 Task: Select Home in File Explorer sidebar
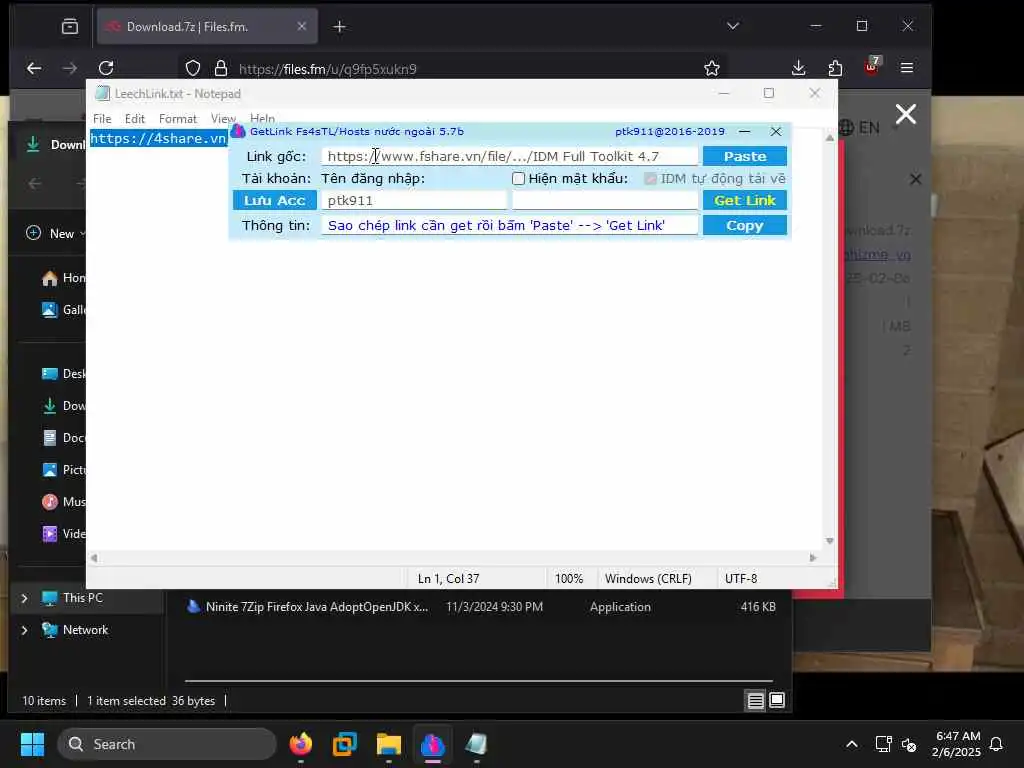[63, 278]
